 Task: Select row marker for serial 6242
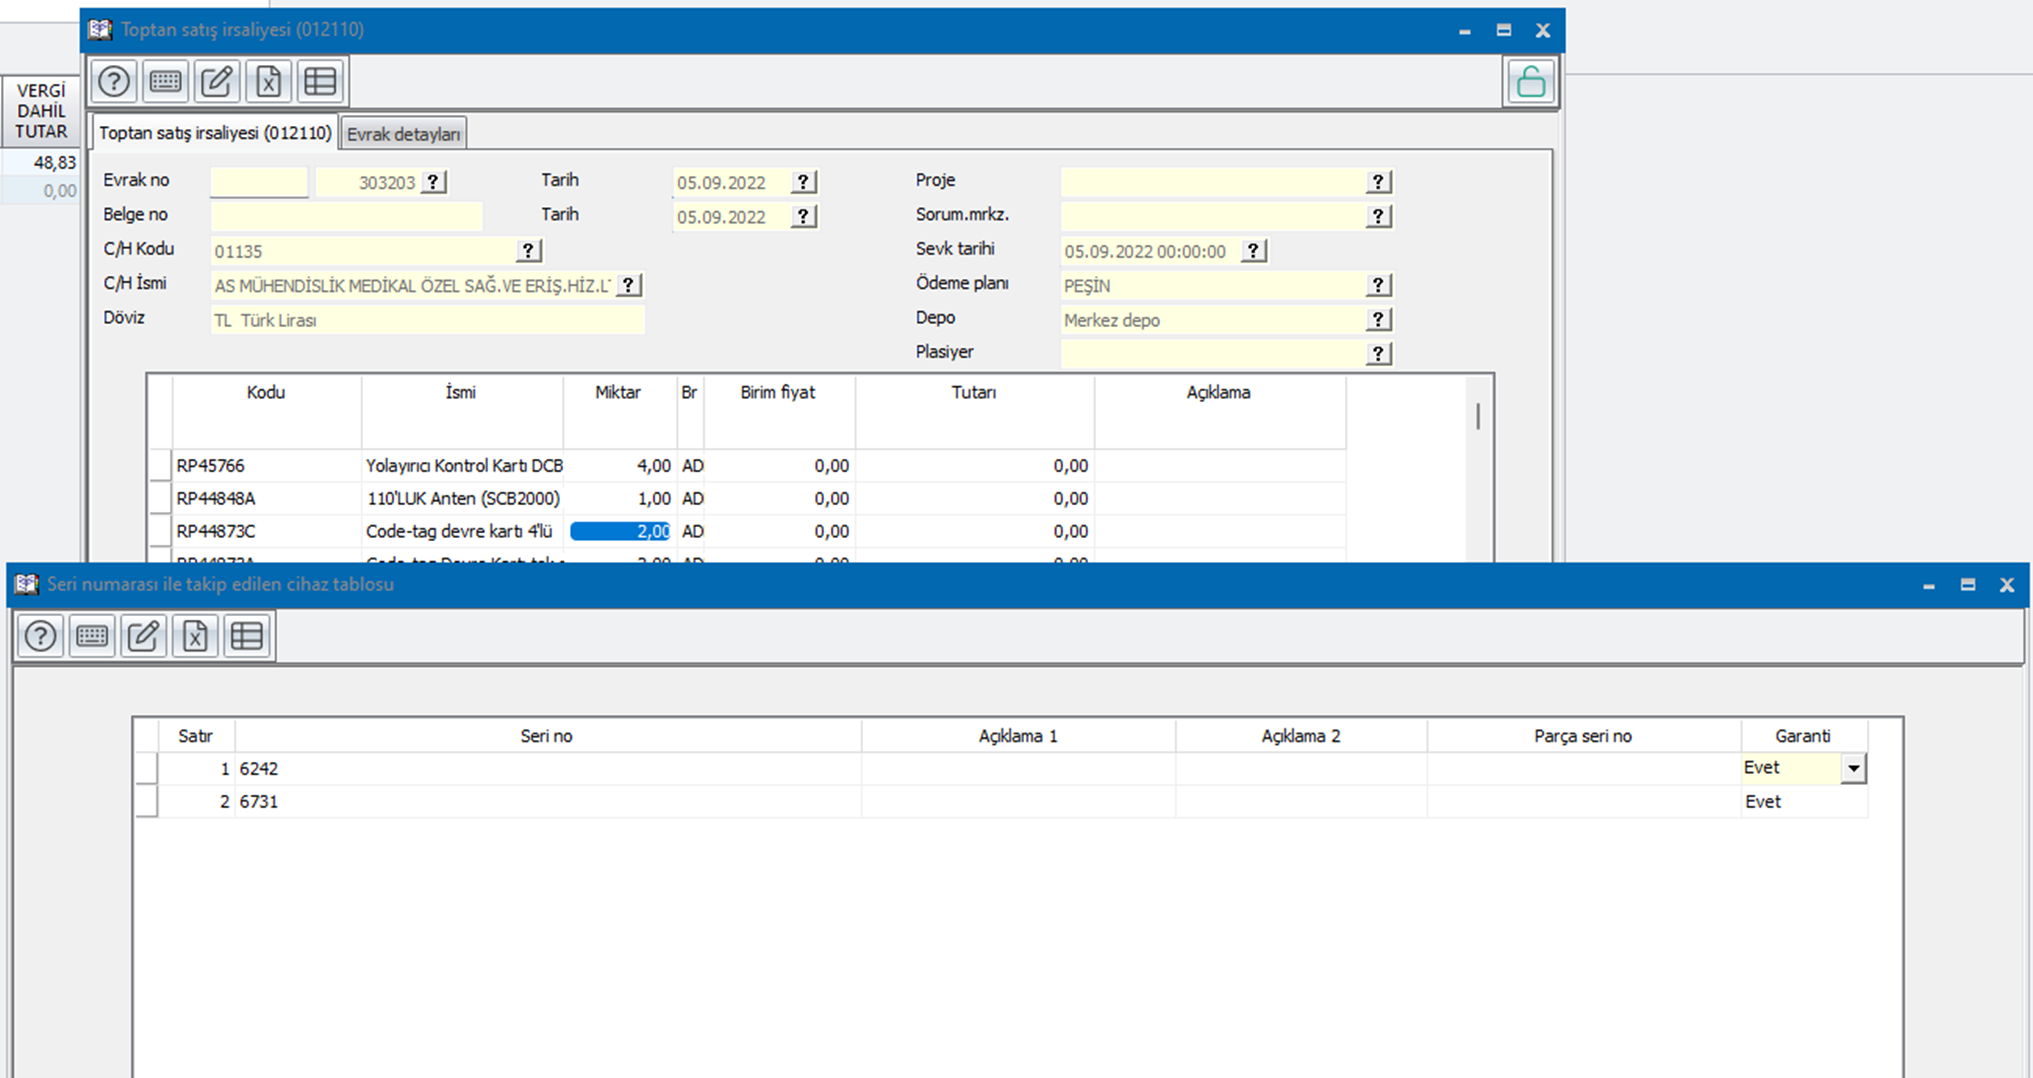[147, 769]
